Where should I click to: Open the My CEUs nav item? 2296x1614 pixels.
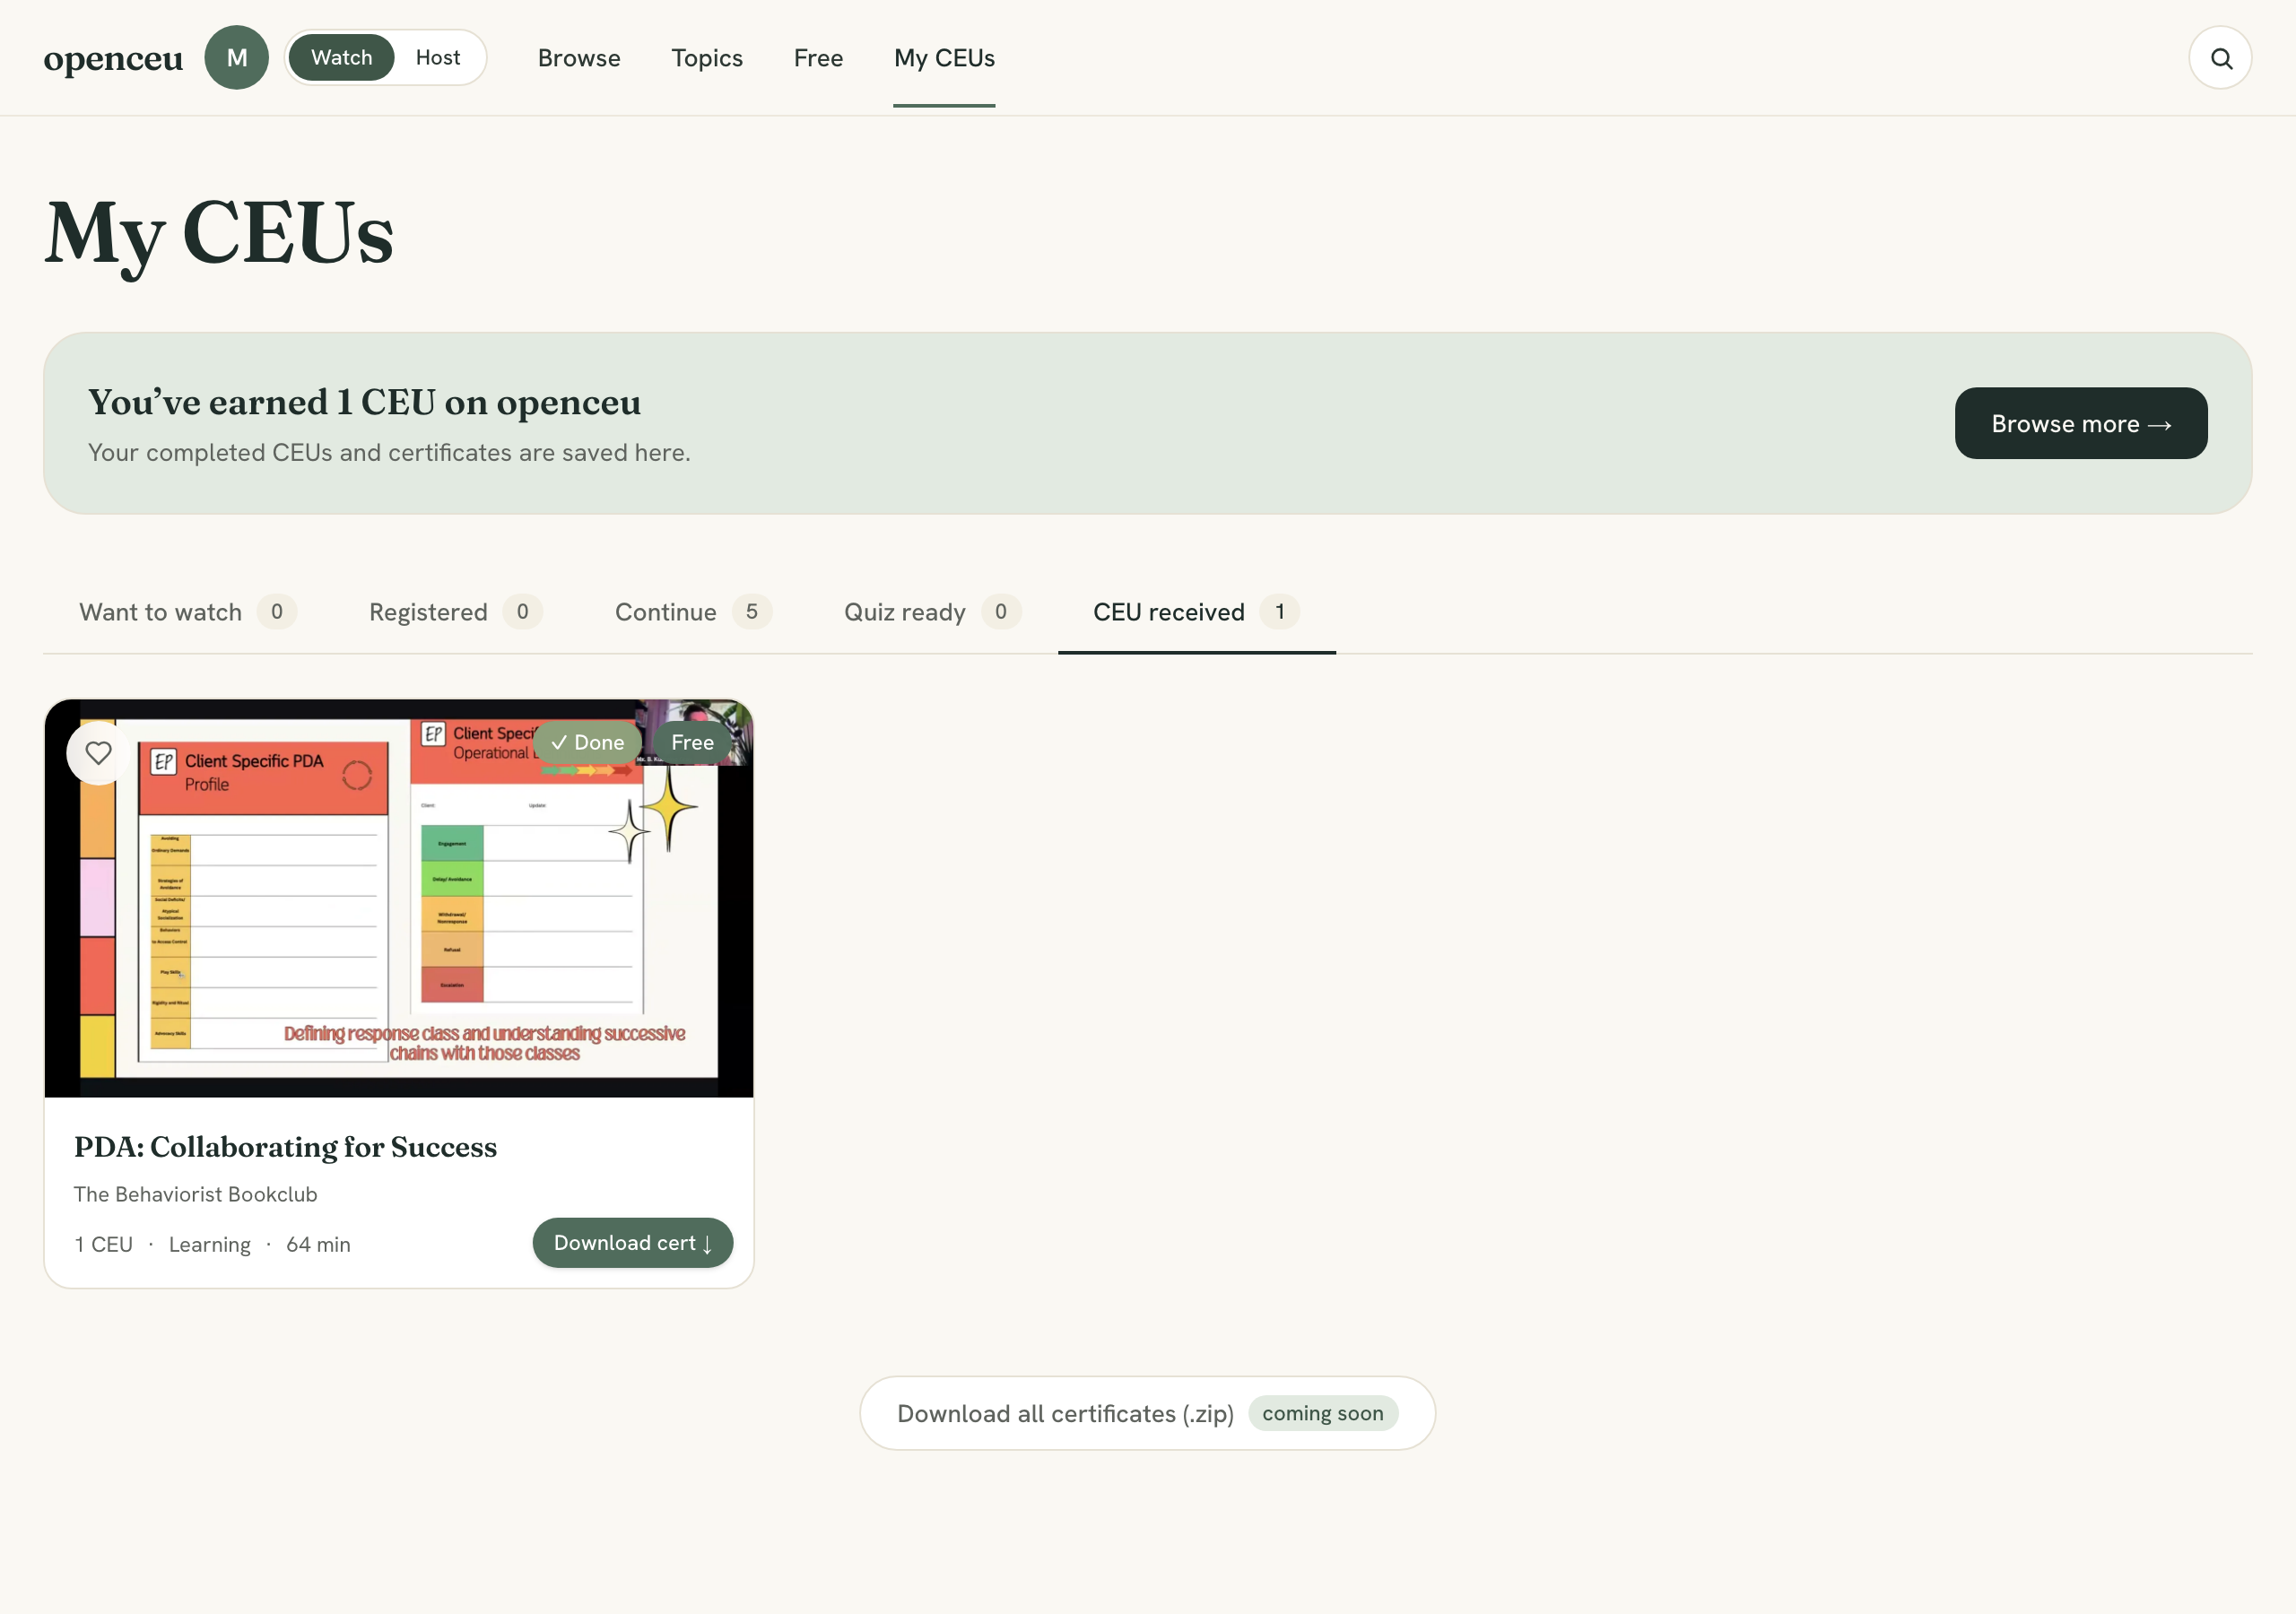944,58
